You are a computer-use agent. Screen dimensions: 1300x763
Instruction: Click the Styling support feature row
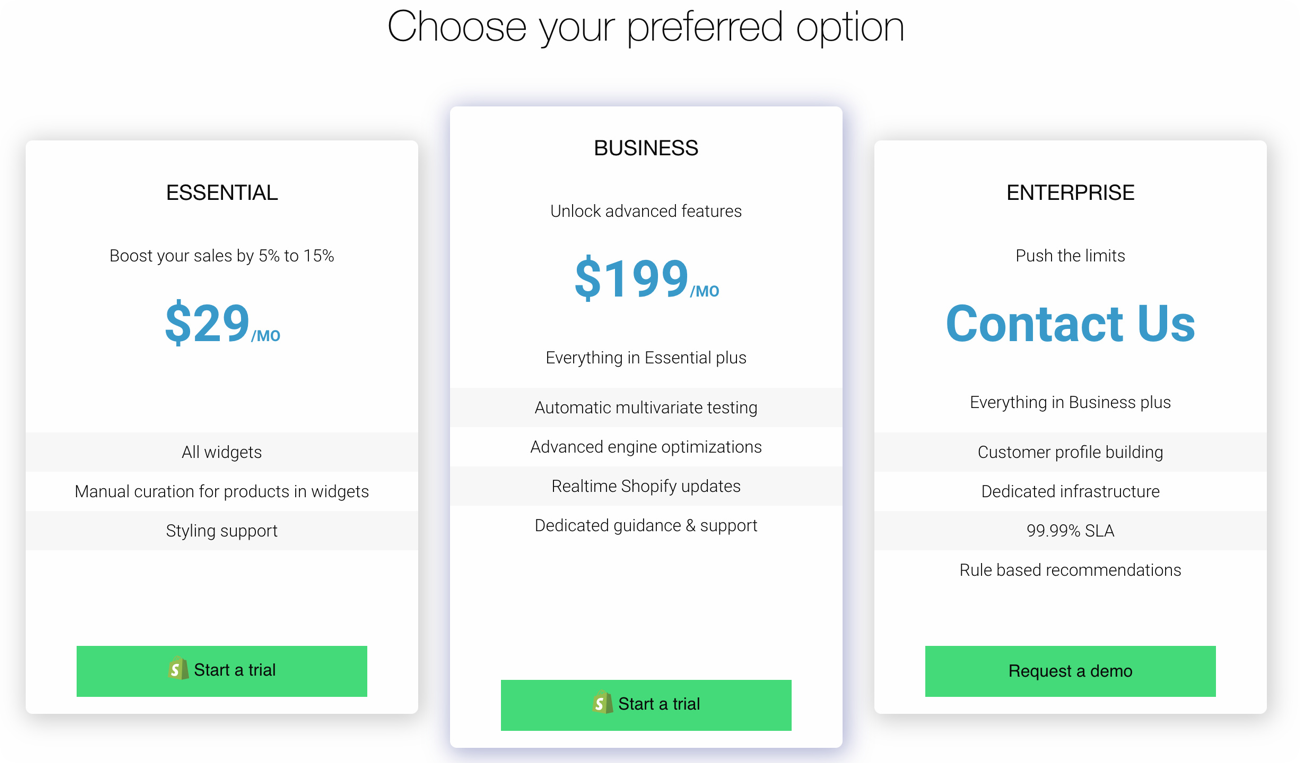(222, 531)
